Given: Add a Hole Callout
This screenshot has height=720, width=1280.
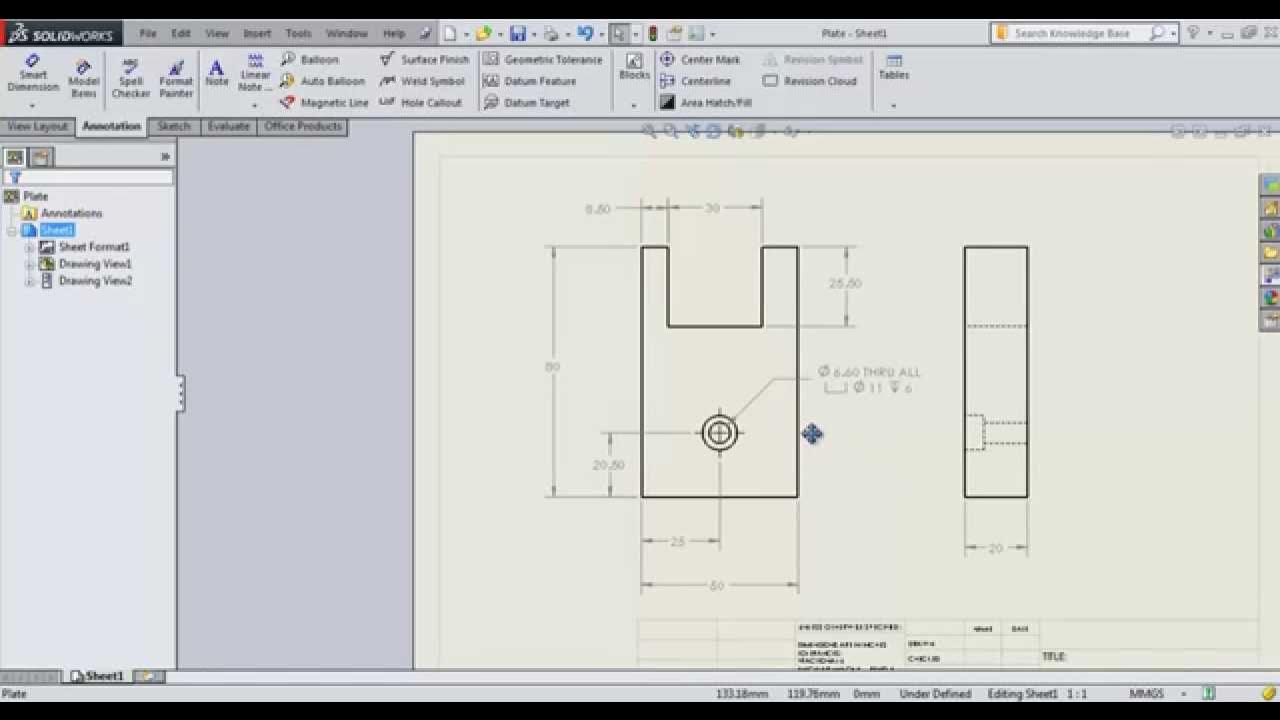Looking at the screenshot, I should click(421, 103).
